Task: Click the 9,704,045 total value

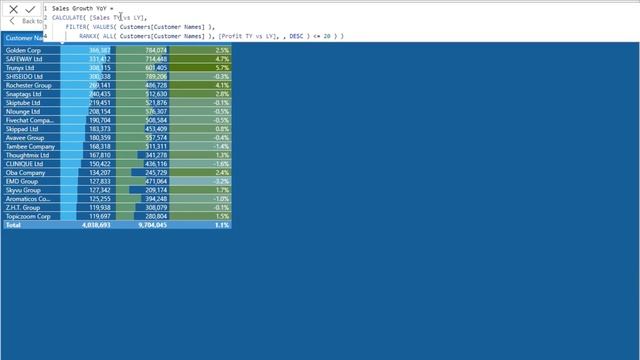Action: (x=152, y=225)
